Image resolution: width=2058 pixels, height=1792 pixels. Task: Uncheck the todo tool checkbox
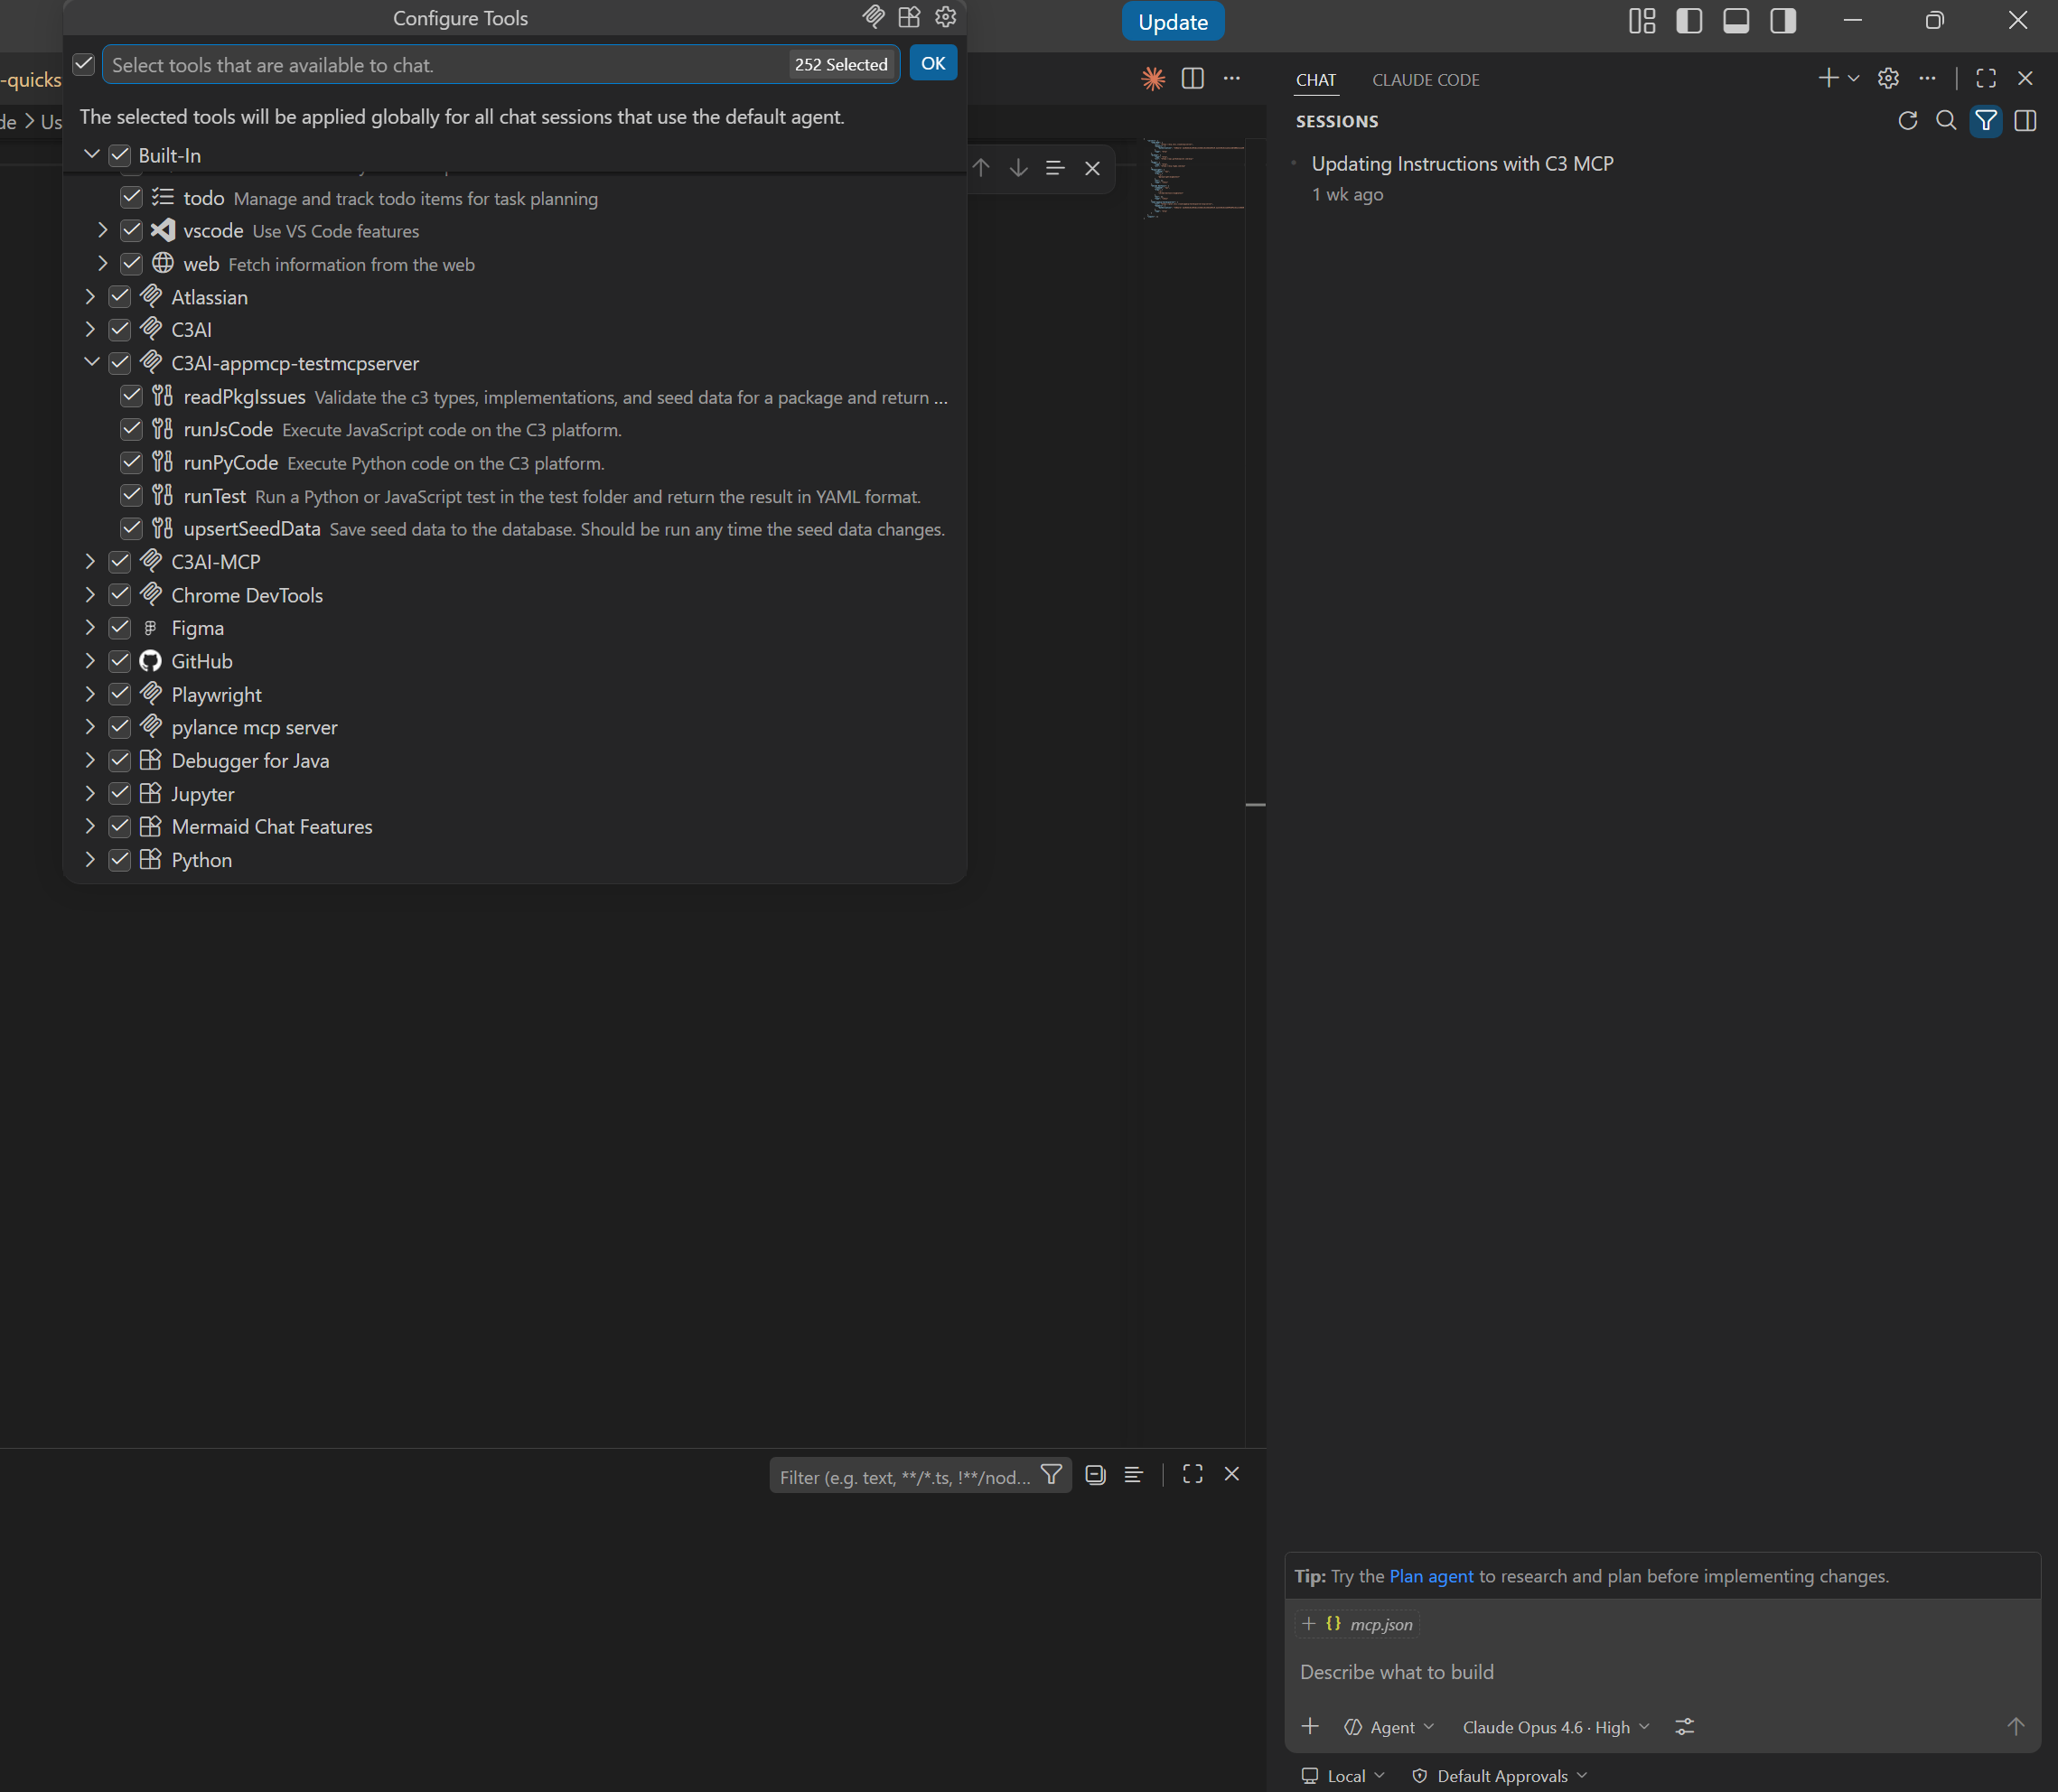point(132,197)
